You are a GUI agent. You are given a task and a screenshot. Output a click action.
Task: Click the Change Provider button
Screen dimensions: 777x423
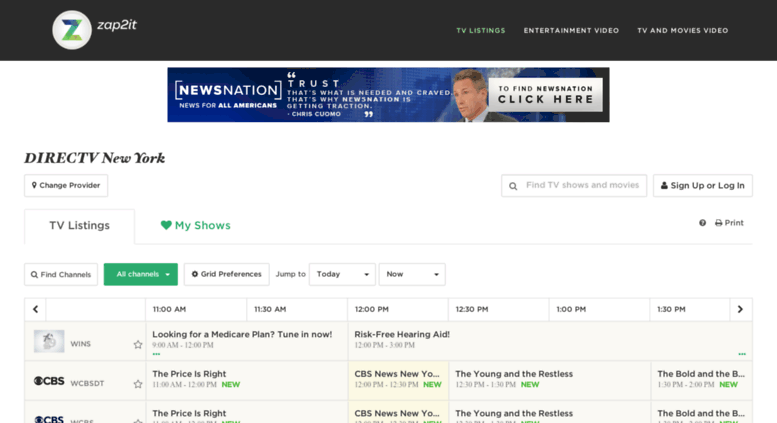tap(66, 185)
